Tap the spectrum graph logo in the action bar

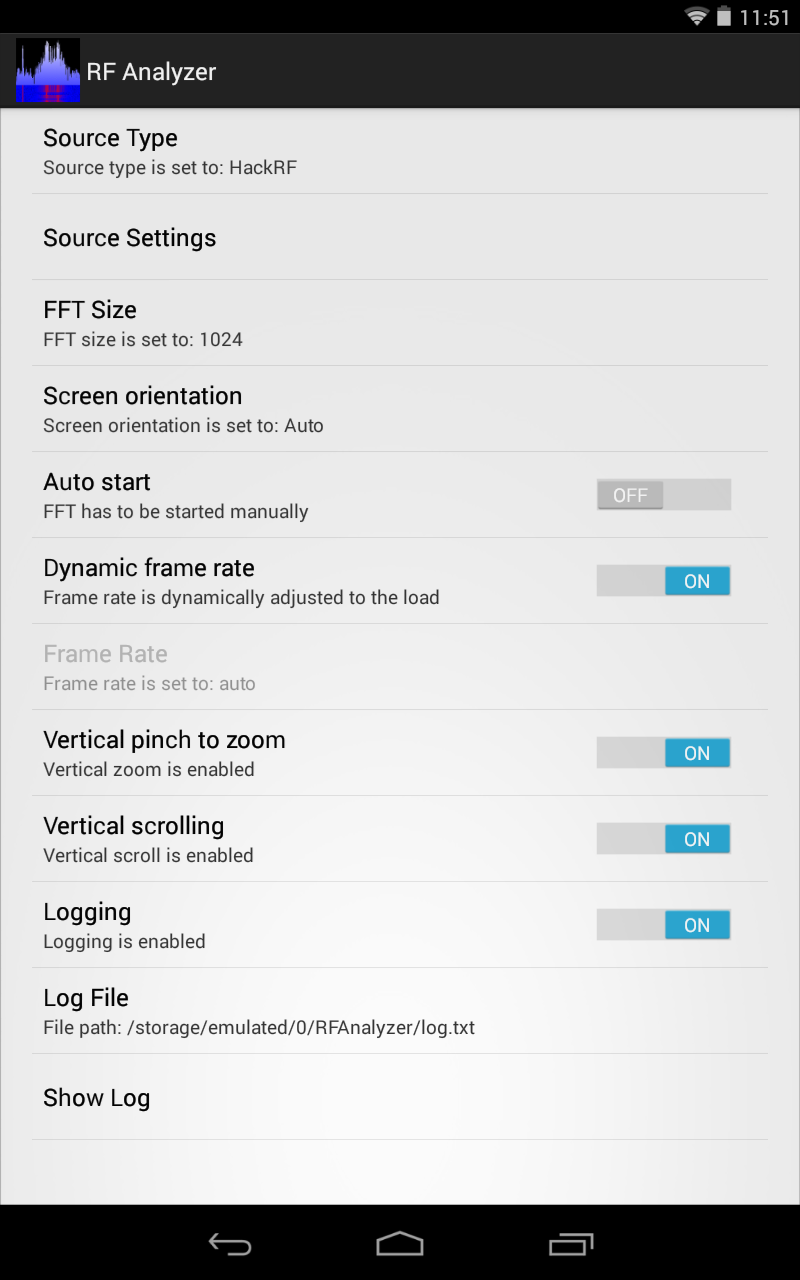pyautogui.click(x=48, y=70)
